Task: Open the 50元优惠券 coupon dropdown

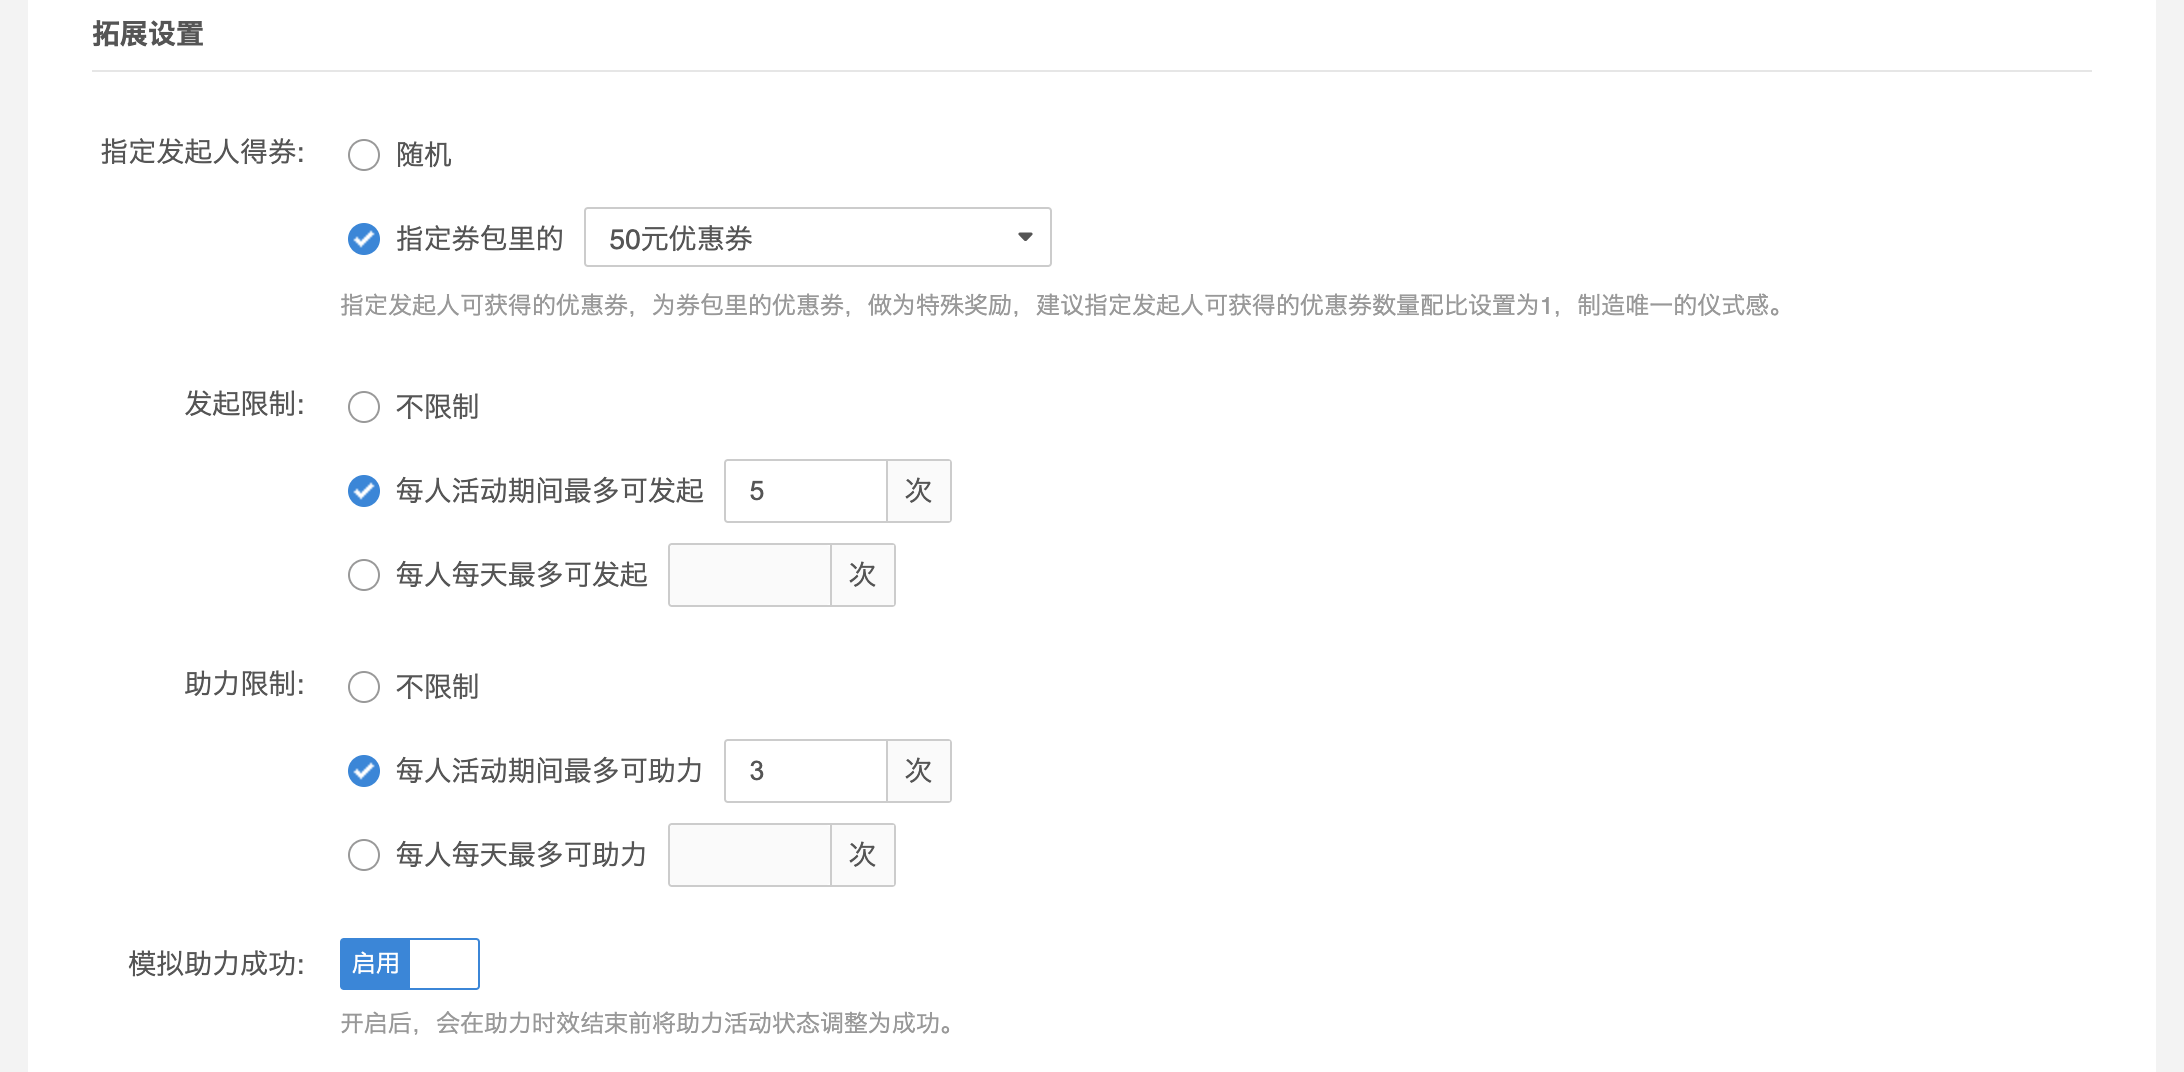Action: [817, 237]
